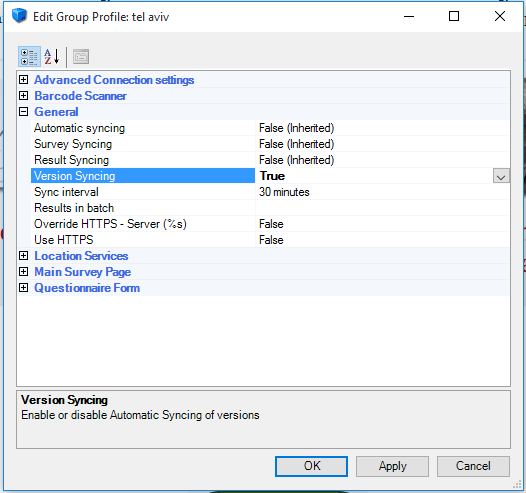Click the Advanced Connection settings heading
This screenshot has width=526, height=493.
[114, 80]
